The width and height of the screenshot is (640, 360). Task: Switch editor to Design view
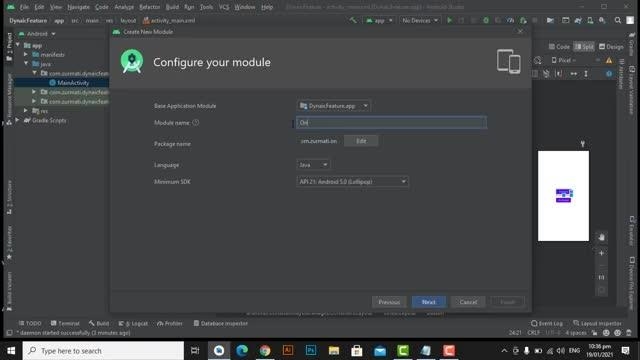click(611, 47)
